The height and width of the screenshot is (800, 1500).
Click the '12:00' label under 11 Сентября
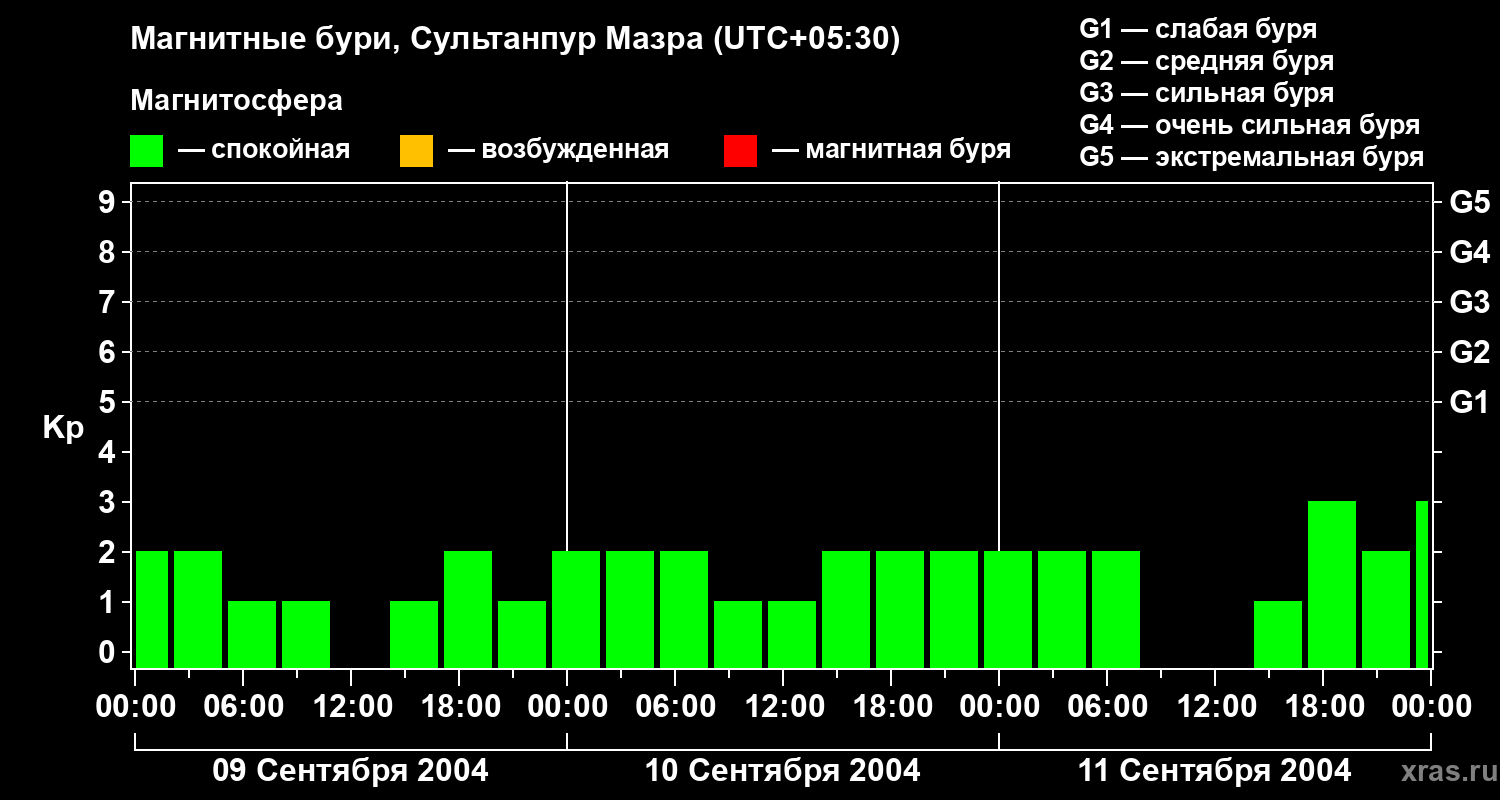[1215, 707]
